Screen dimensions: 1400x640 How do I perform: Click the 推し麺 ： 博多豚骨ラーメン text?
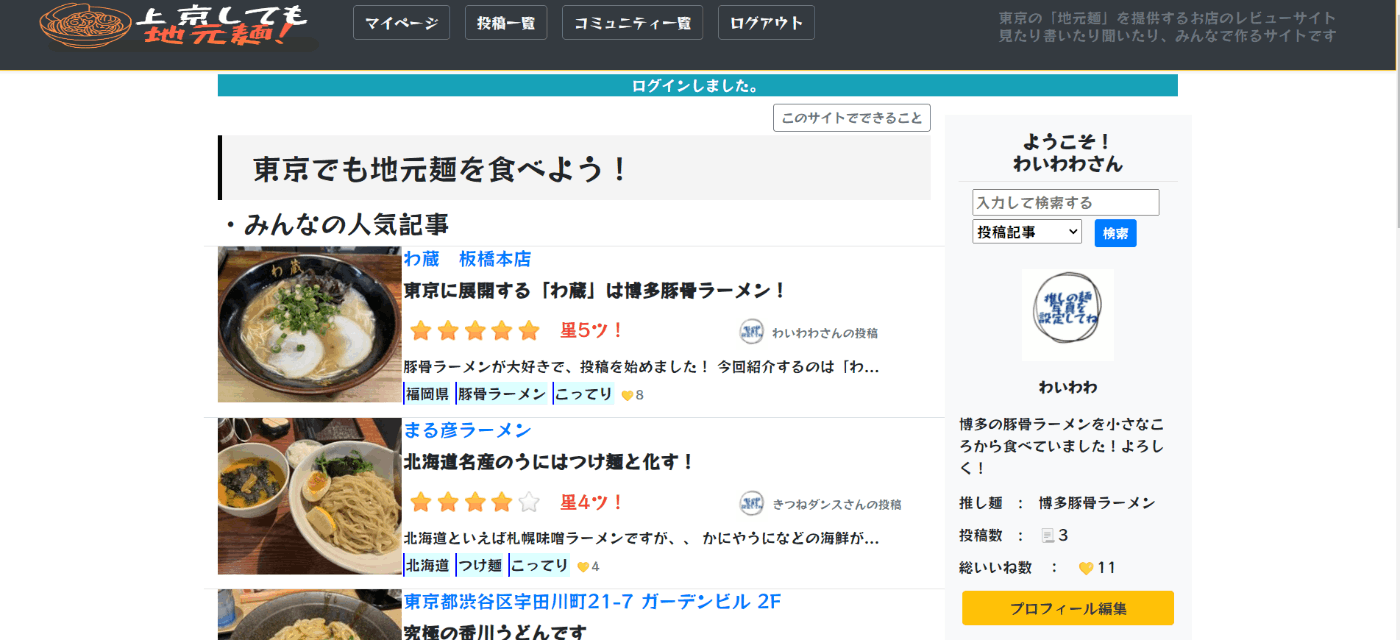click(x=1057, y=503)
